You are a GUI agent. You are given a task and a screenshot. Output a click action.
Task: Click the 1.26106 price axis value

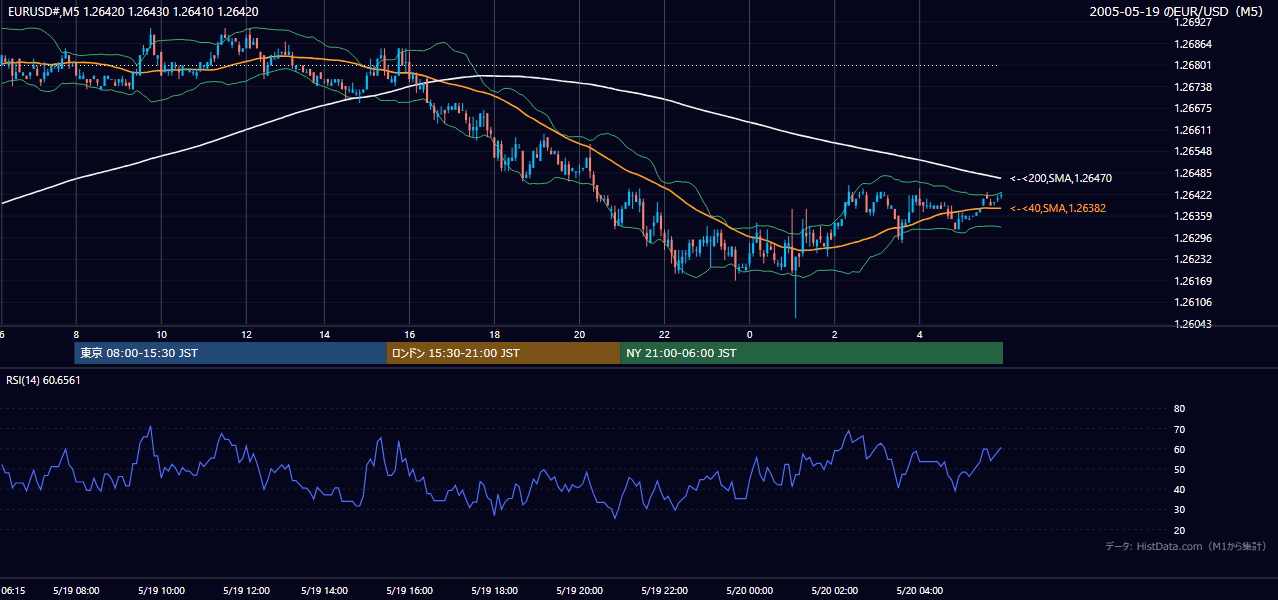point(1193,302)
